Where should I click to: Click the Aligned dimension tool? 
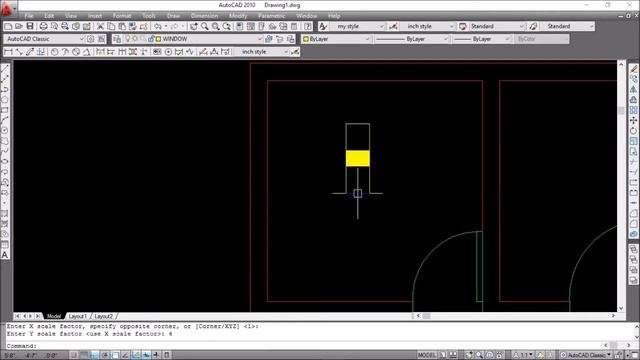click(x=19, y=52)
